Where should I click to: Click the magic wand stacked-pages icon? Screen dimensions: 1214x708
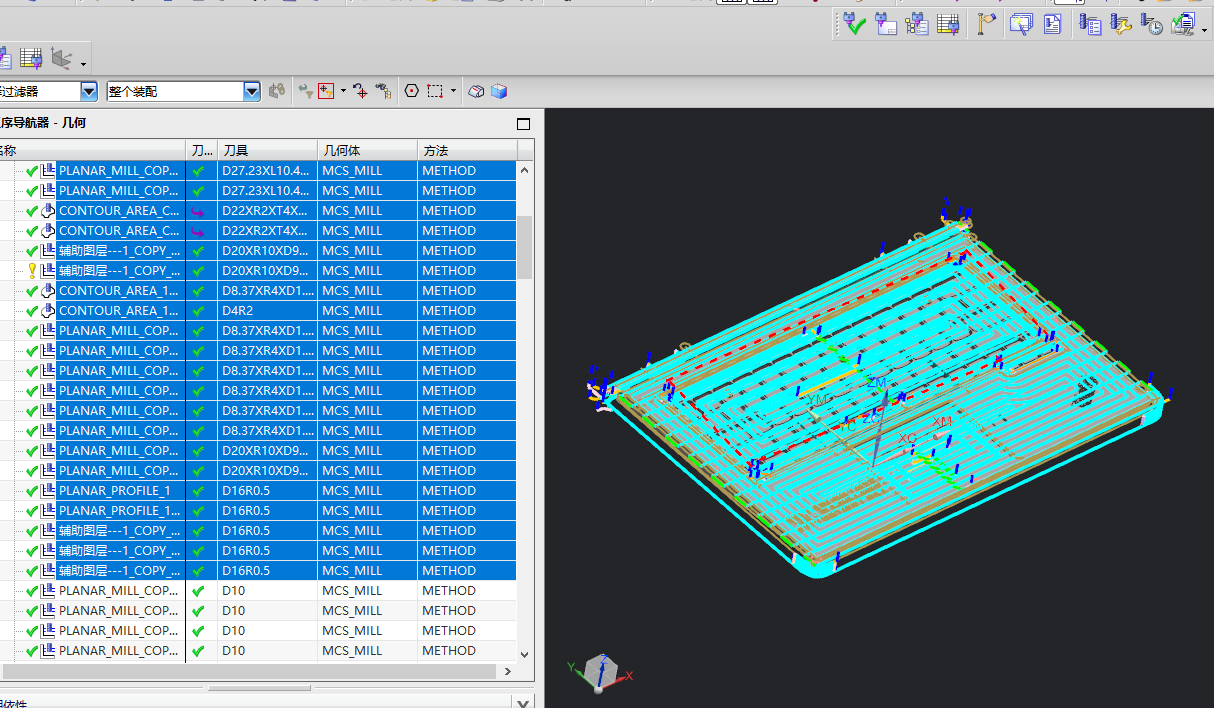click(1021, 24)
